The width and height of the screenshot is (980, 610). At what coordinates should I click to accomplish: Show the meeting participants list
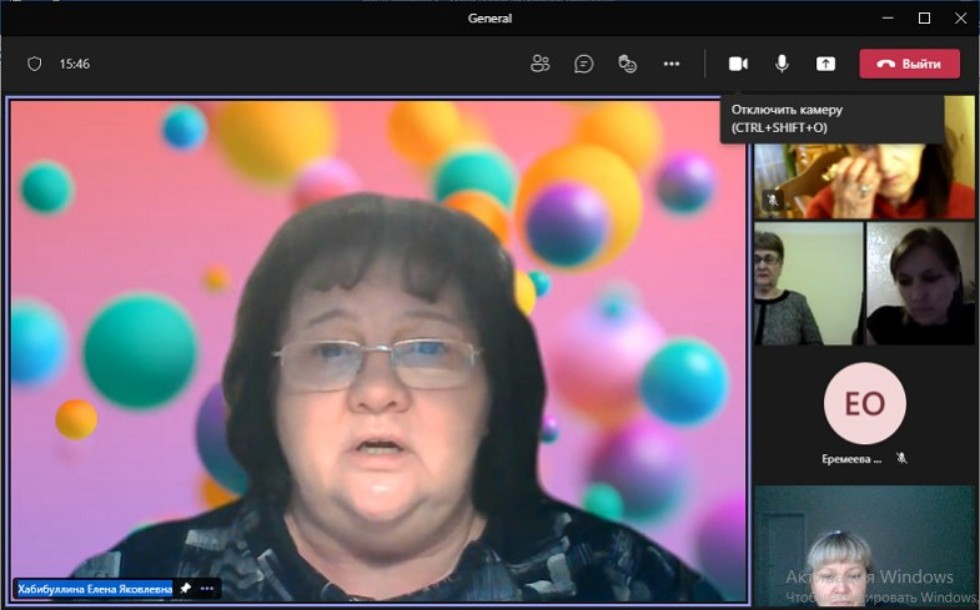[x=540, y=64]
